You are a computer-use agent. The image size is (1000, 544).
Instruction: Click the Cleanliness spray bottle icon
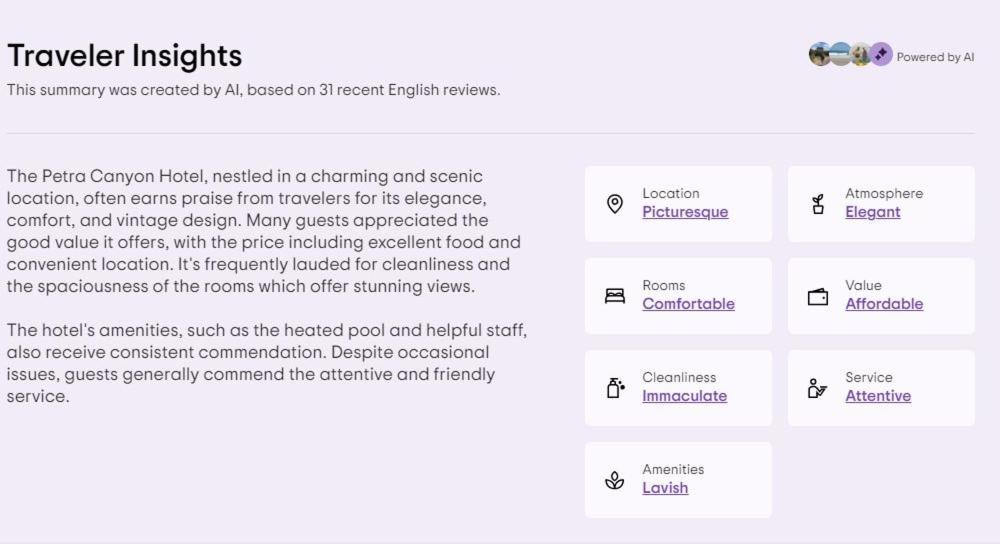point(615,388)
